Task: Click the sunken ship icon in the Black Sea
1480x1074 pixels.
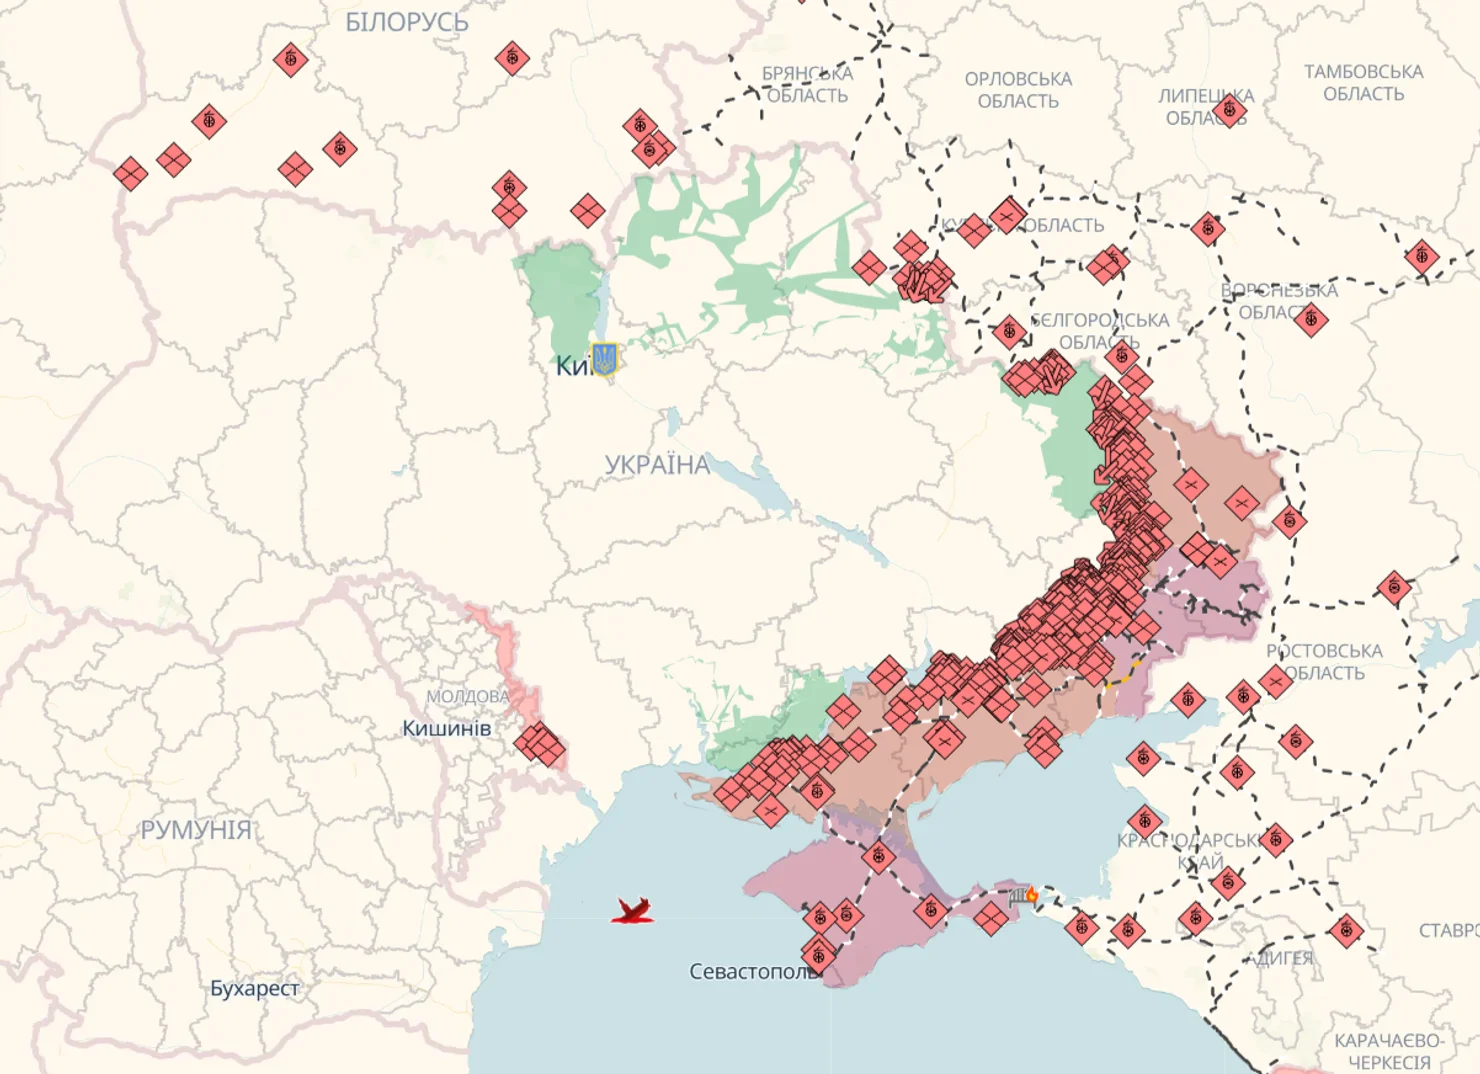Action: pos(632,910)
